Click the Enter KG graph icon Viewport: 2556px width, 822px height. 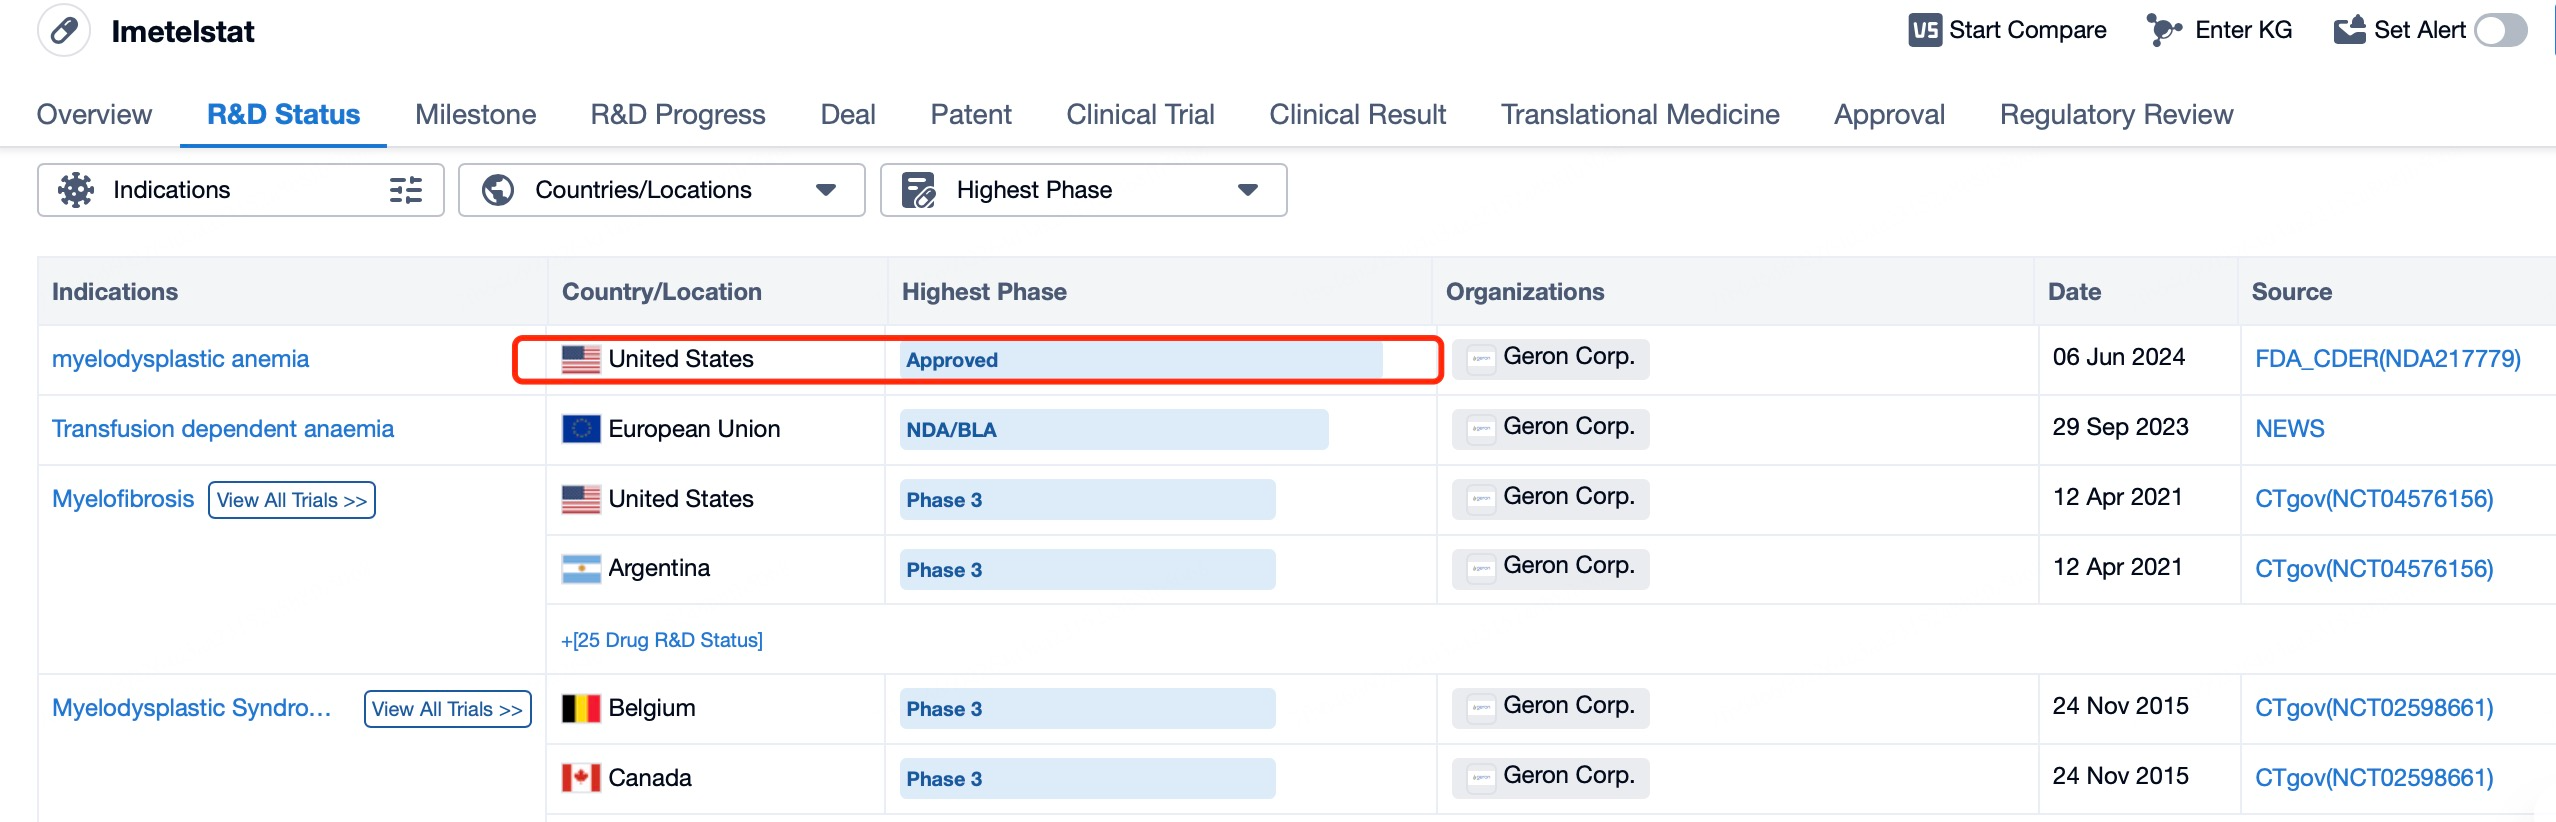coord(2164,31)
